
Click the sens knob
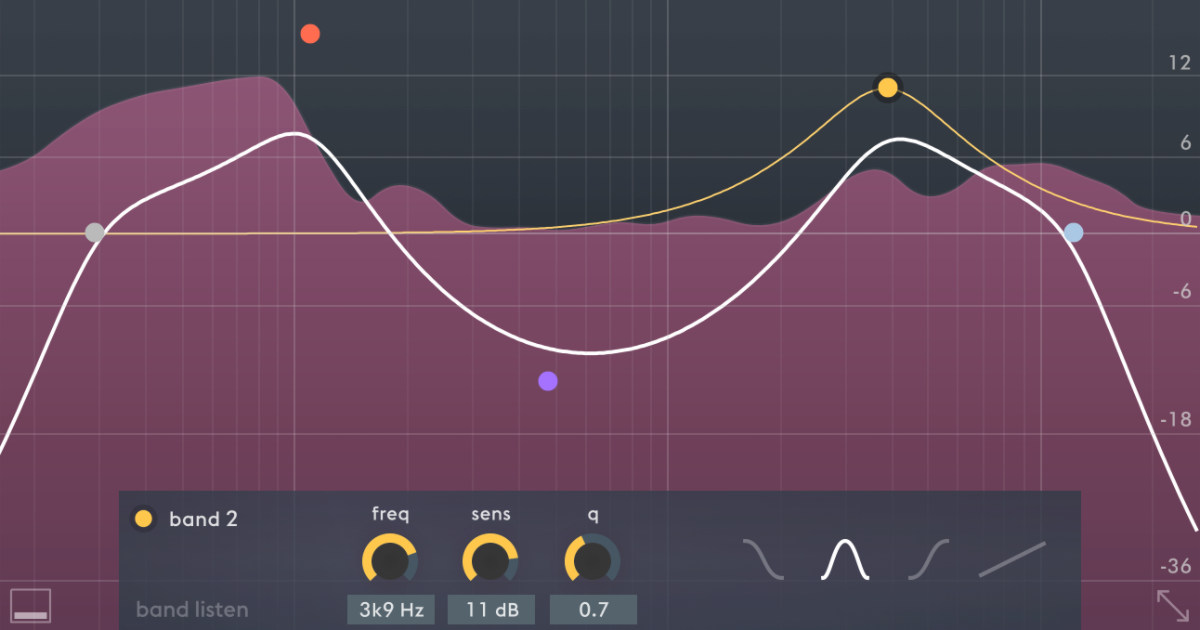[490, 560]
